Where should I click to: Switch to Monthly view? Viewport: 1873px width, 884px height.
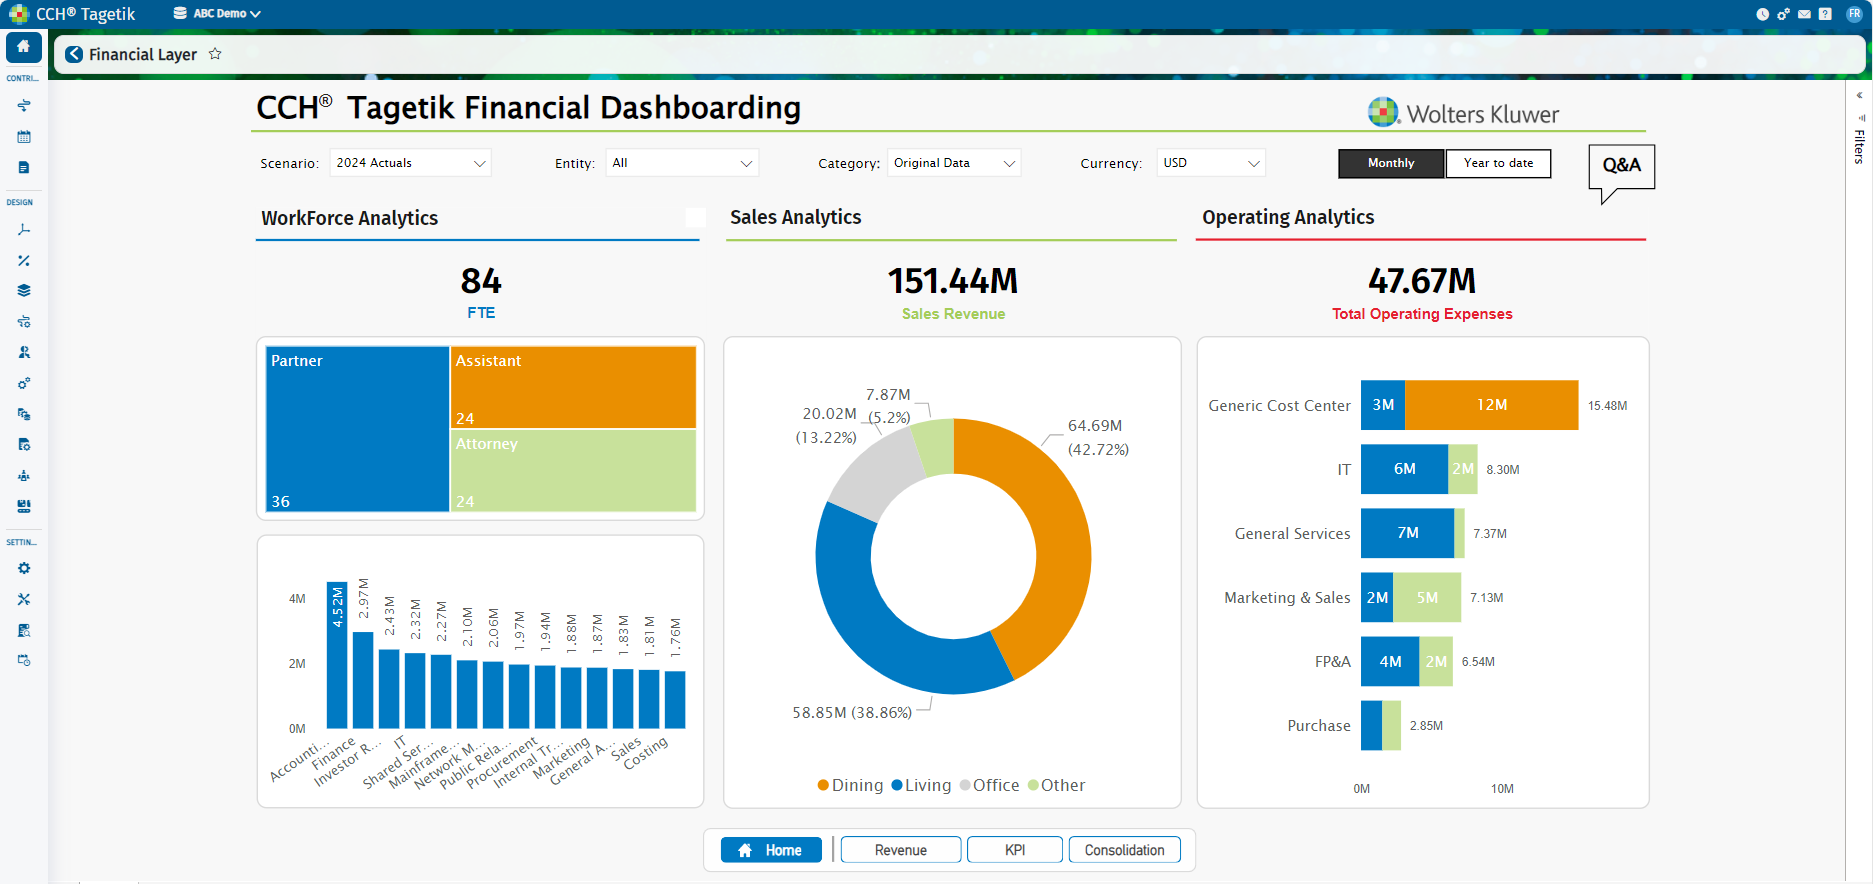[x=1390, y=163]
